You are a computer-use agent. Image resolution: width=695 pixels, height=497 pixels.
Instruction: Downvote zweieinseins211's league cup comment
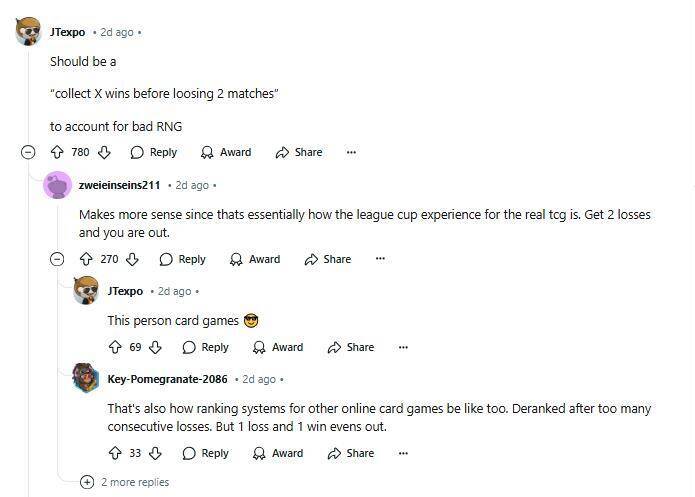[133, 259]
